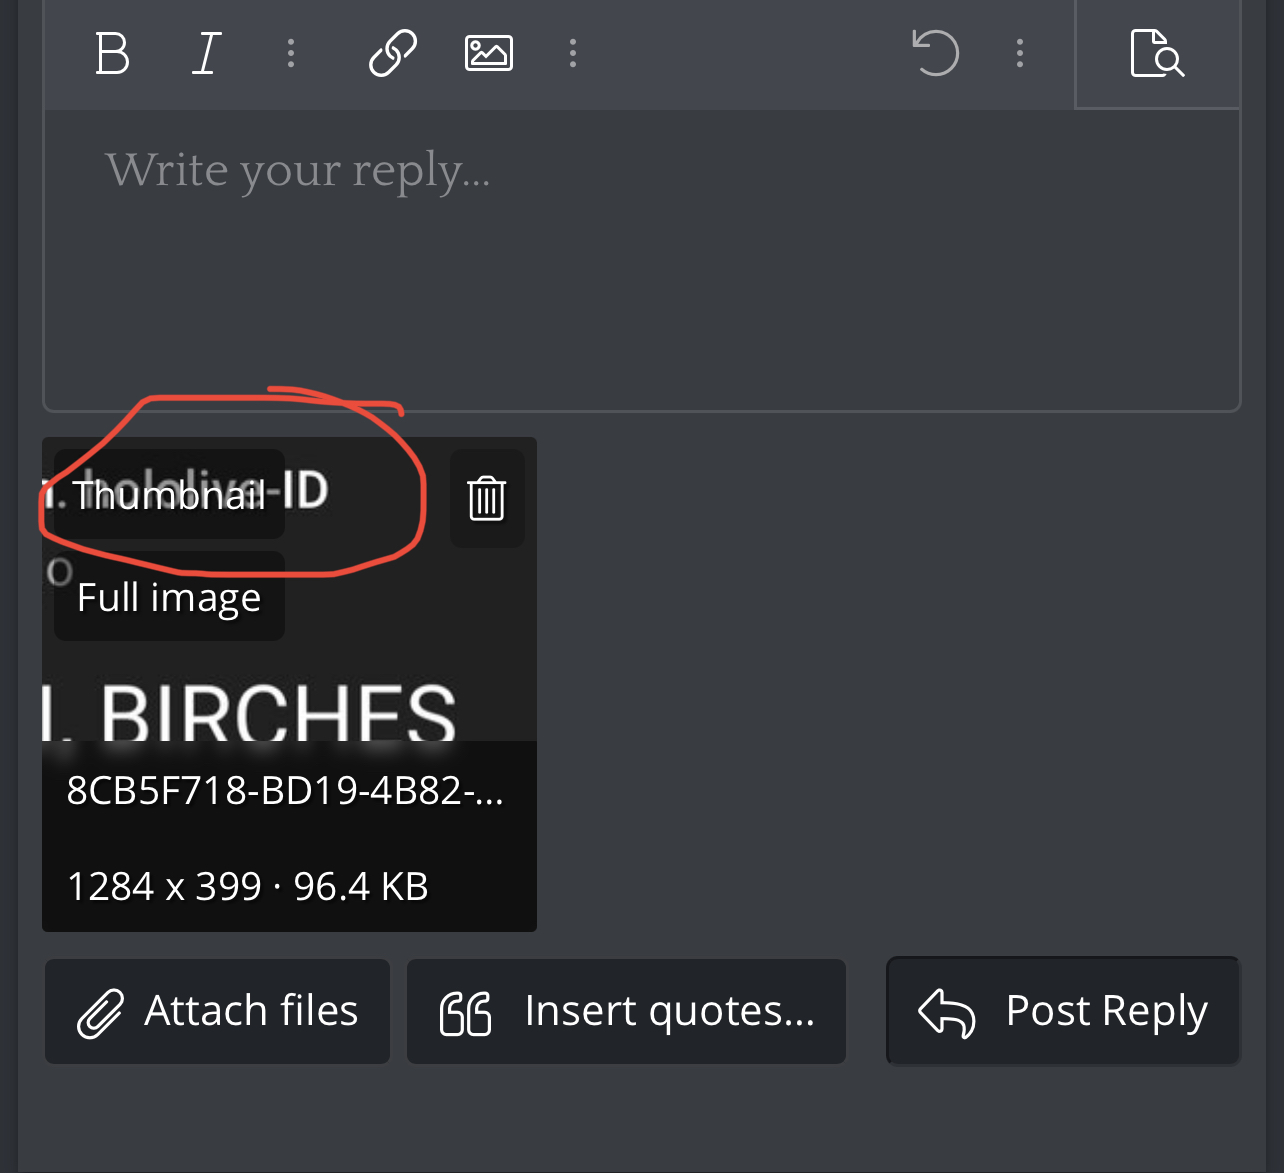This screenshot has width=1284, height=1173.
Task: Click the quotation mark icon on Insert quotes
Action: 466,1013
